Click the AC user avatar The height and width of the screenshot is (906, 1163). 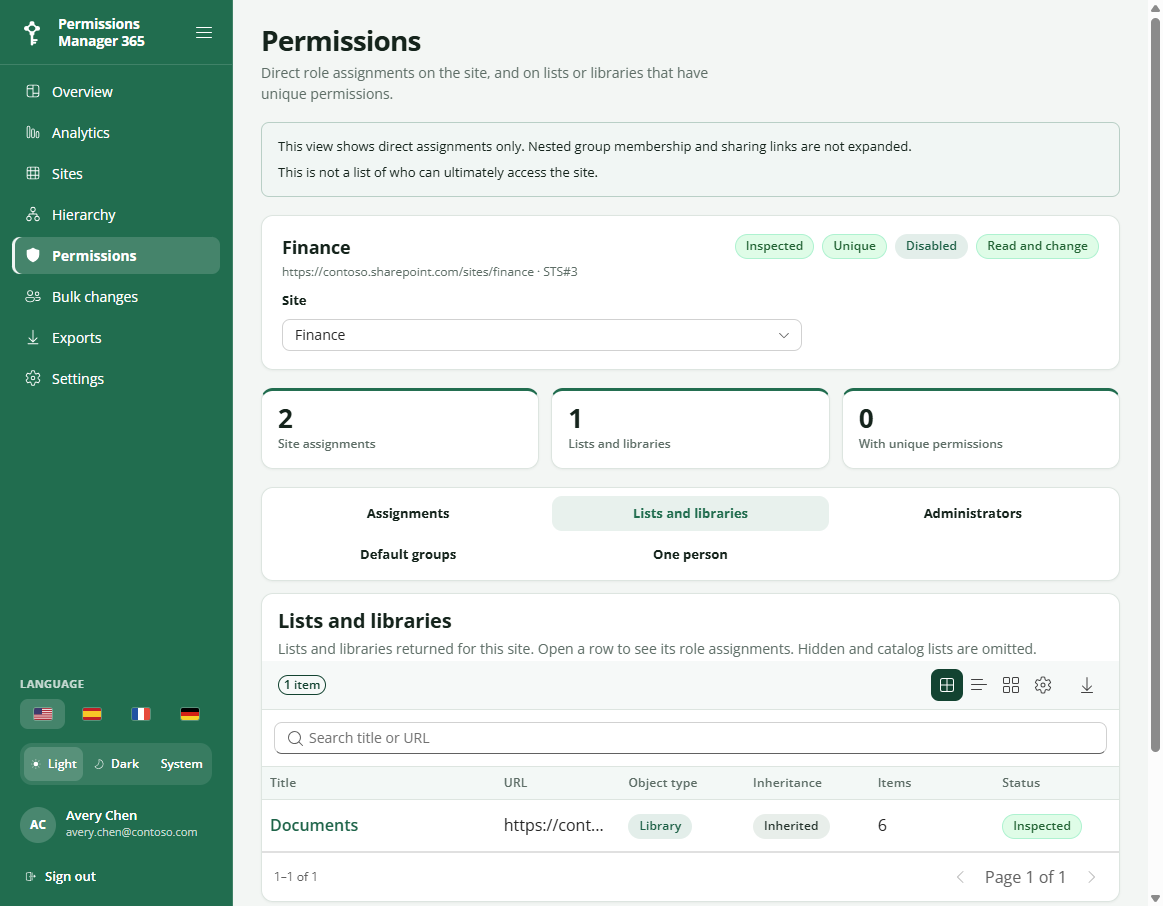(x=38, y=824)
